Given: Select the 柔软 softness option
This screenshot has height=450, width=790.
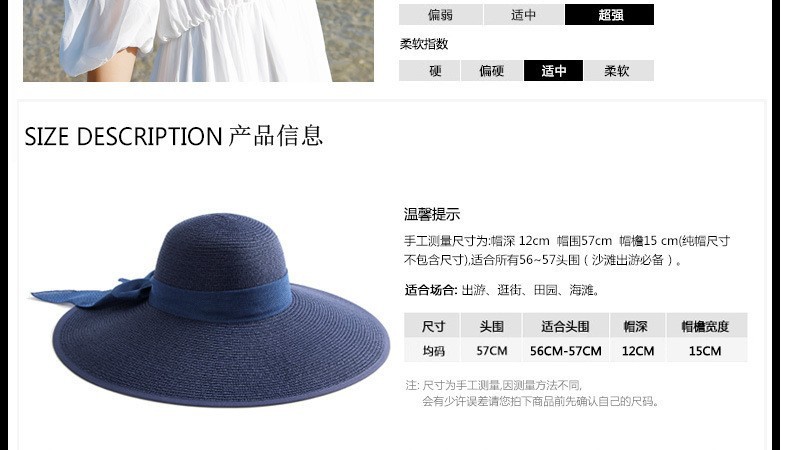Looking at the screenshot, I should pos(619,71).
